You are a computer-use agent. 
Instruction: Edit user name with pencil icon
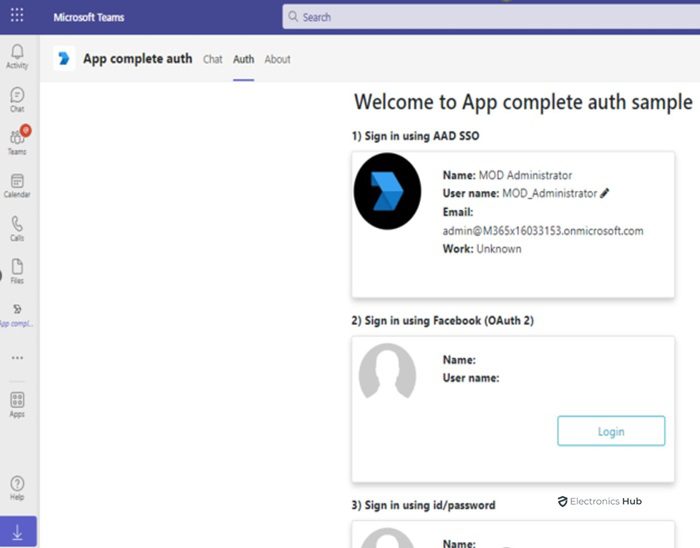(x=604, y=193)
